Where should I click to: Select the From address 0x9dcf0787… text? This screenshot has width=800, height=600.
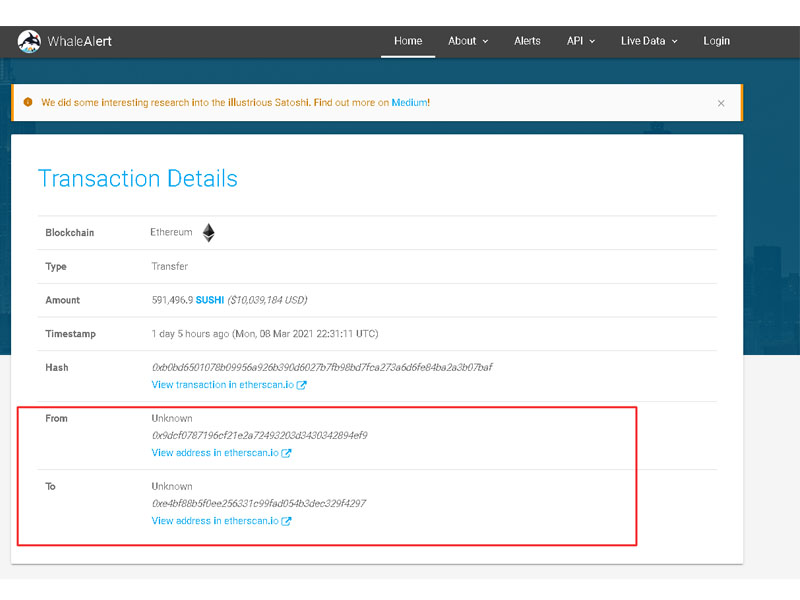click(x=260, y=435)
